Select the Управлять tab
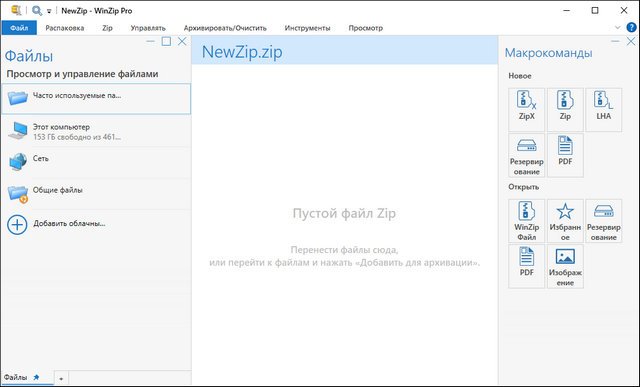 tap(148, 28)
